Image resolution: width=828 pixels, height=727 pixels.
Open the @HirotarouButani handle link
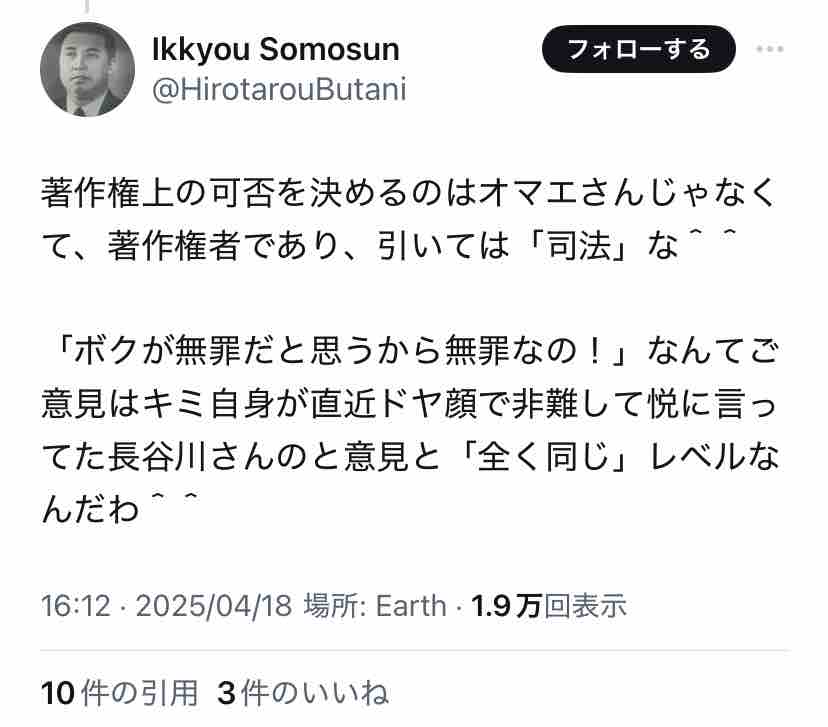279,89
